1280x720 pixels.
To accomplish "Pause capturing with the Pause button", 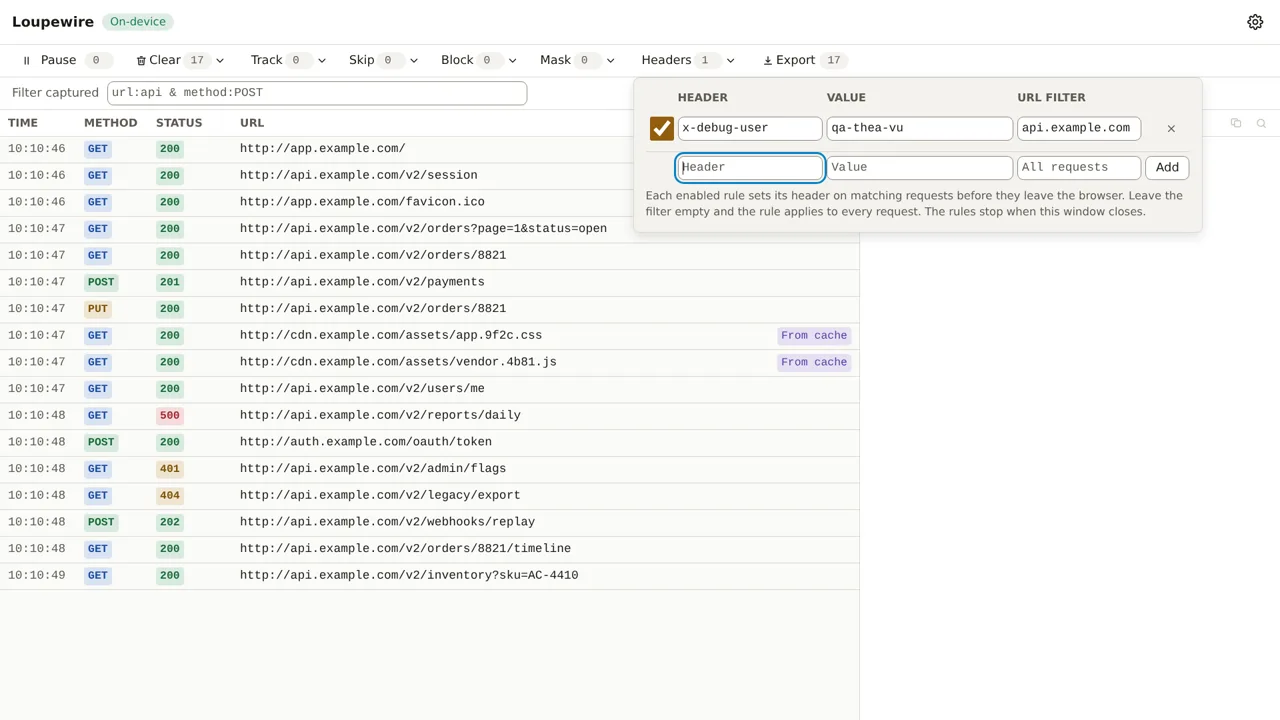I will click(66, 60).
